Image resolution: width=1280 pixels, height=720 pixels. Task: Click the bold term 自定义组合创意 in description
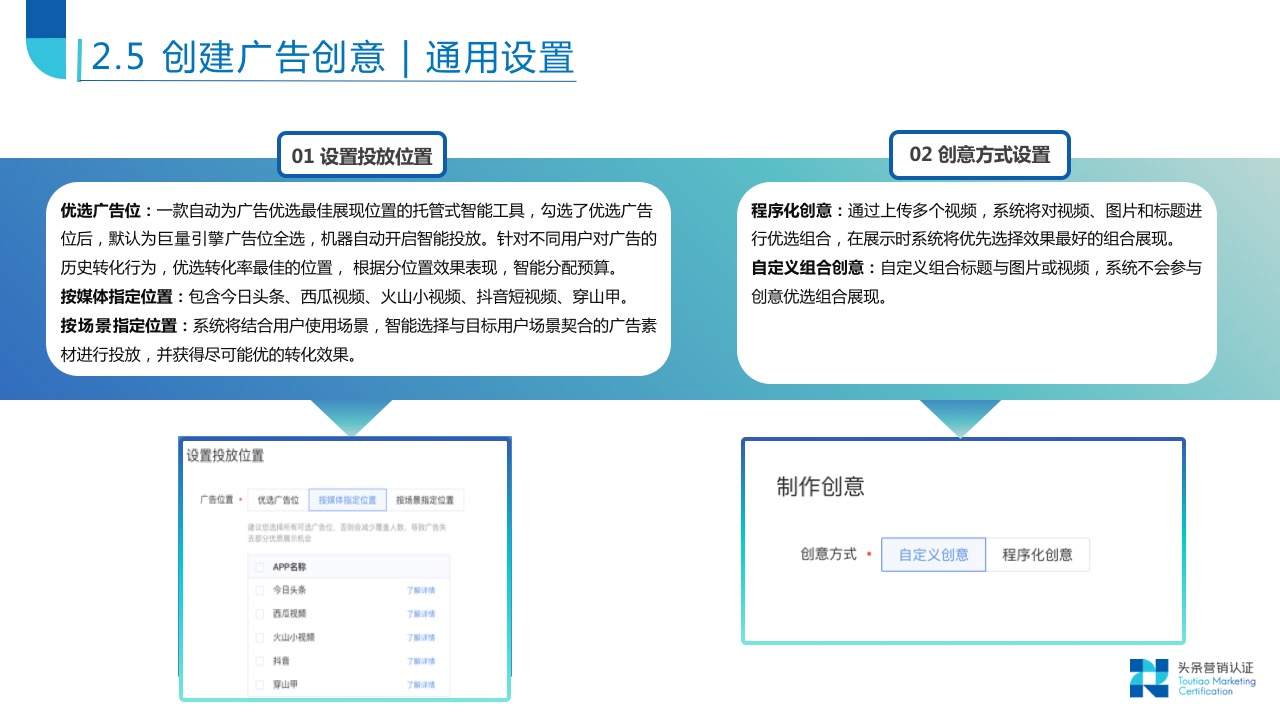(x=808, y=268)
